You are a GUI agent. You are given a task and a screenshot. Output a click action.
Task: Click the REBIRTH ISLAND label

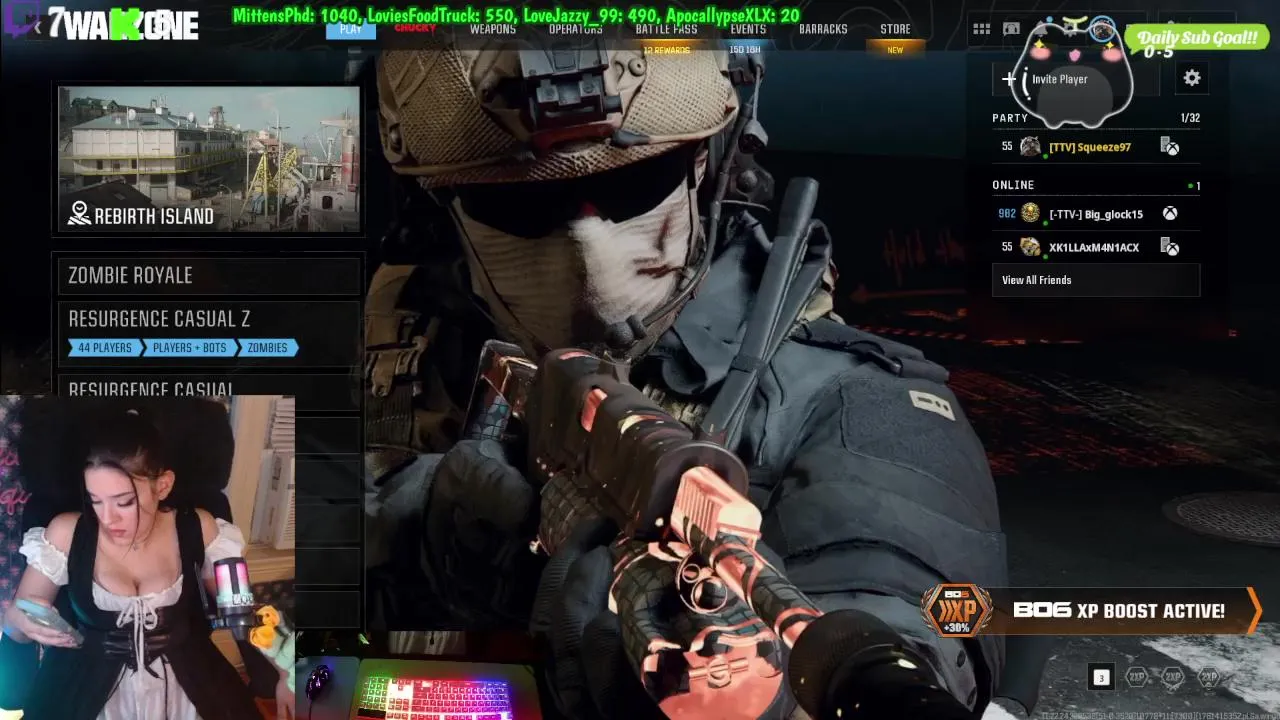click(x=153, y=215)
